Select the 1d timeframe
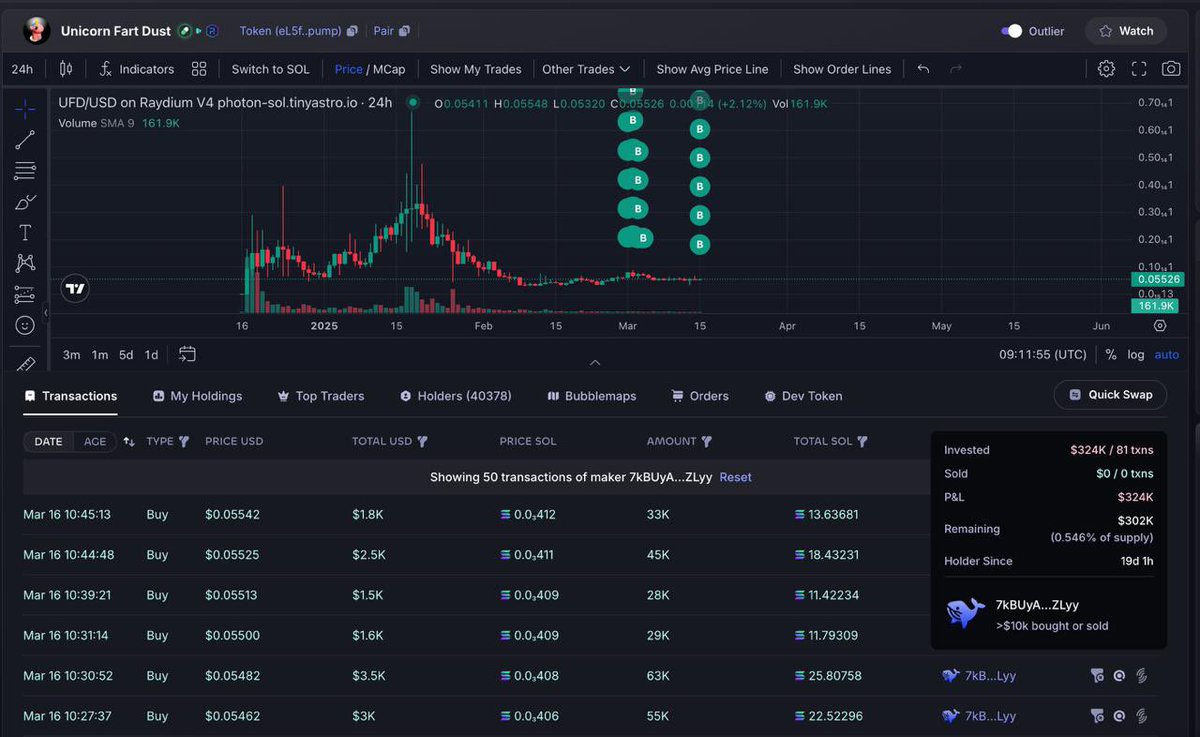The width and height of the screenshot is (1200, 737). tap(151, 354)
